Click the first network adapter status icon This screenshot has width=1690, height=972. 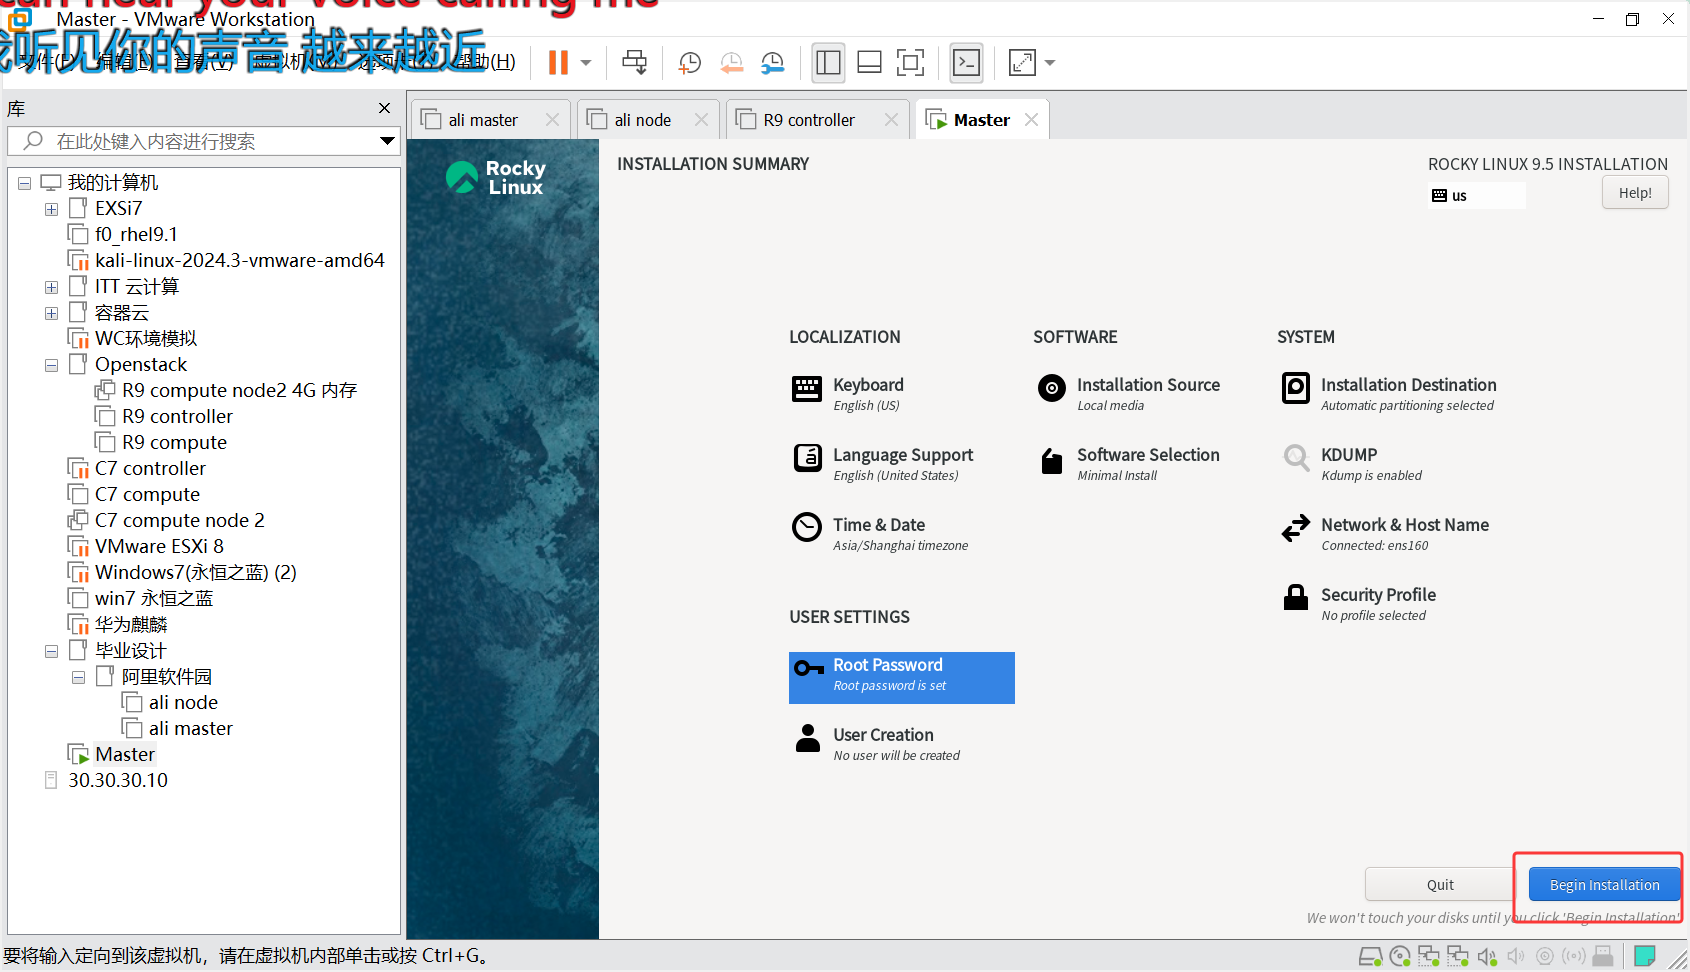coord(1429,957)
